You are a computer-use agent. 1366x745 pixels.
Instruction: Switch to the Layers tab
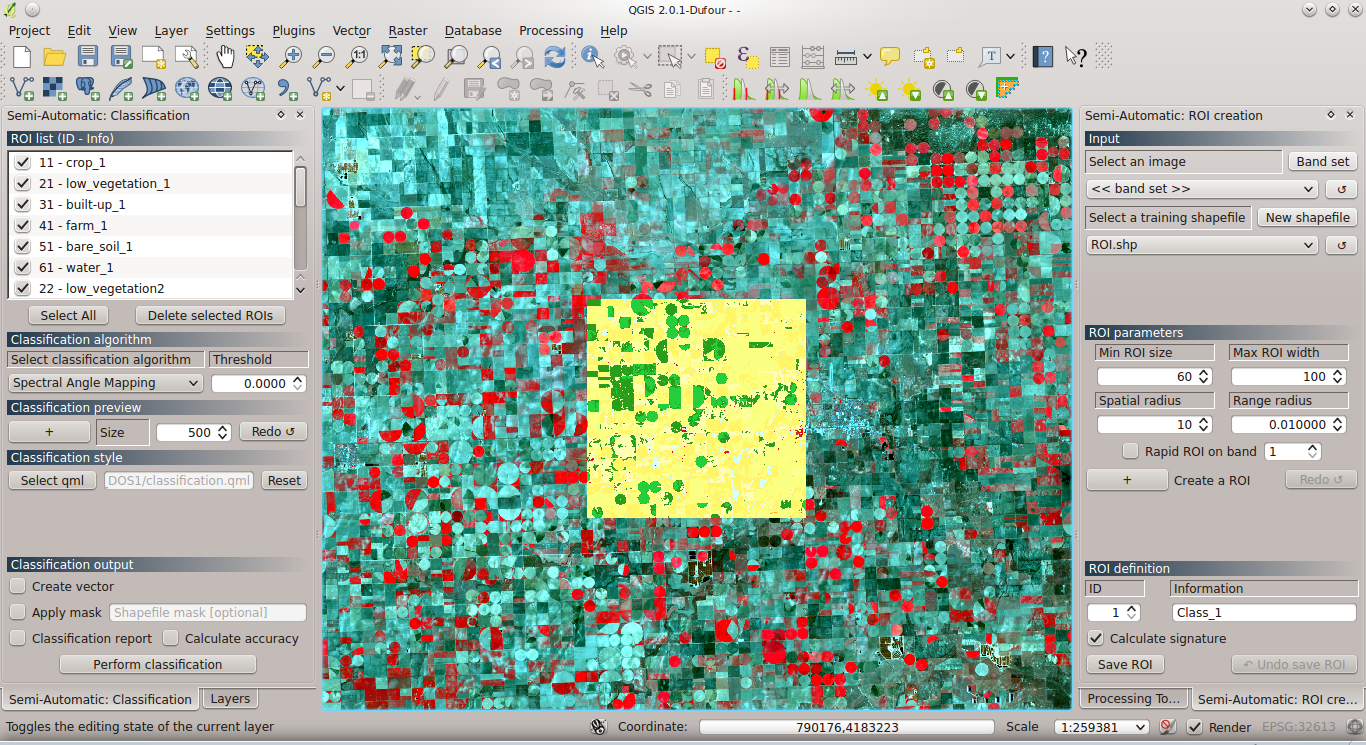tap(229, 698)
